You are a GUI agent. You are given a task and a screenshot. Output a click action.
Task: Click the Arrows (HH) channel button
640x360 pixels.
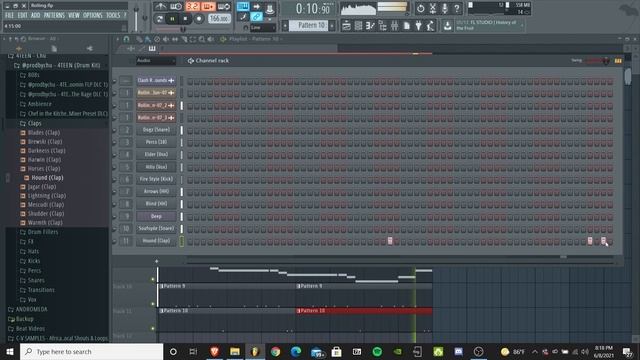point(156,191)
